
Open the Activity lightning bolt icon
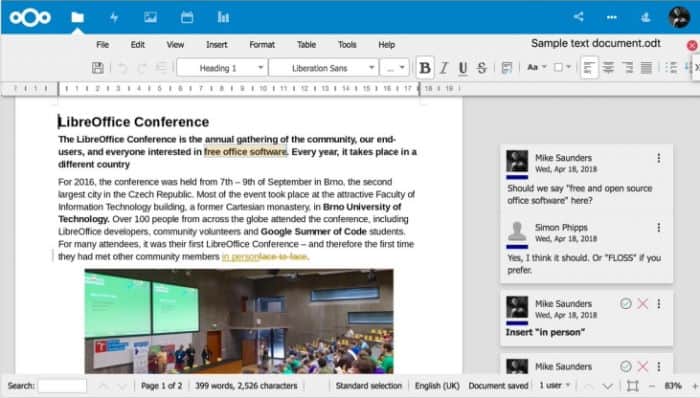pos(114,17)
